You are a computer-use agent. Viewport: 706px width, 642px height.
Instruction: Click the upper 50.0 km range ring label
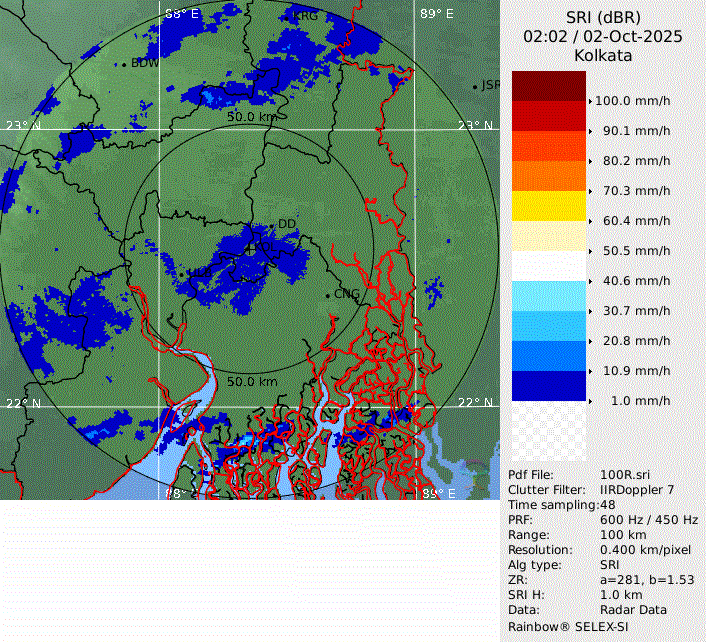pos(251,117)
